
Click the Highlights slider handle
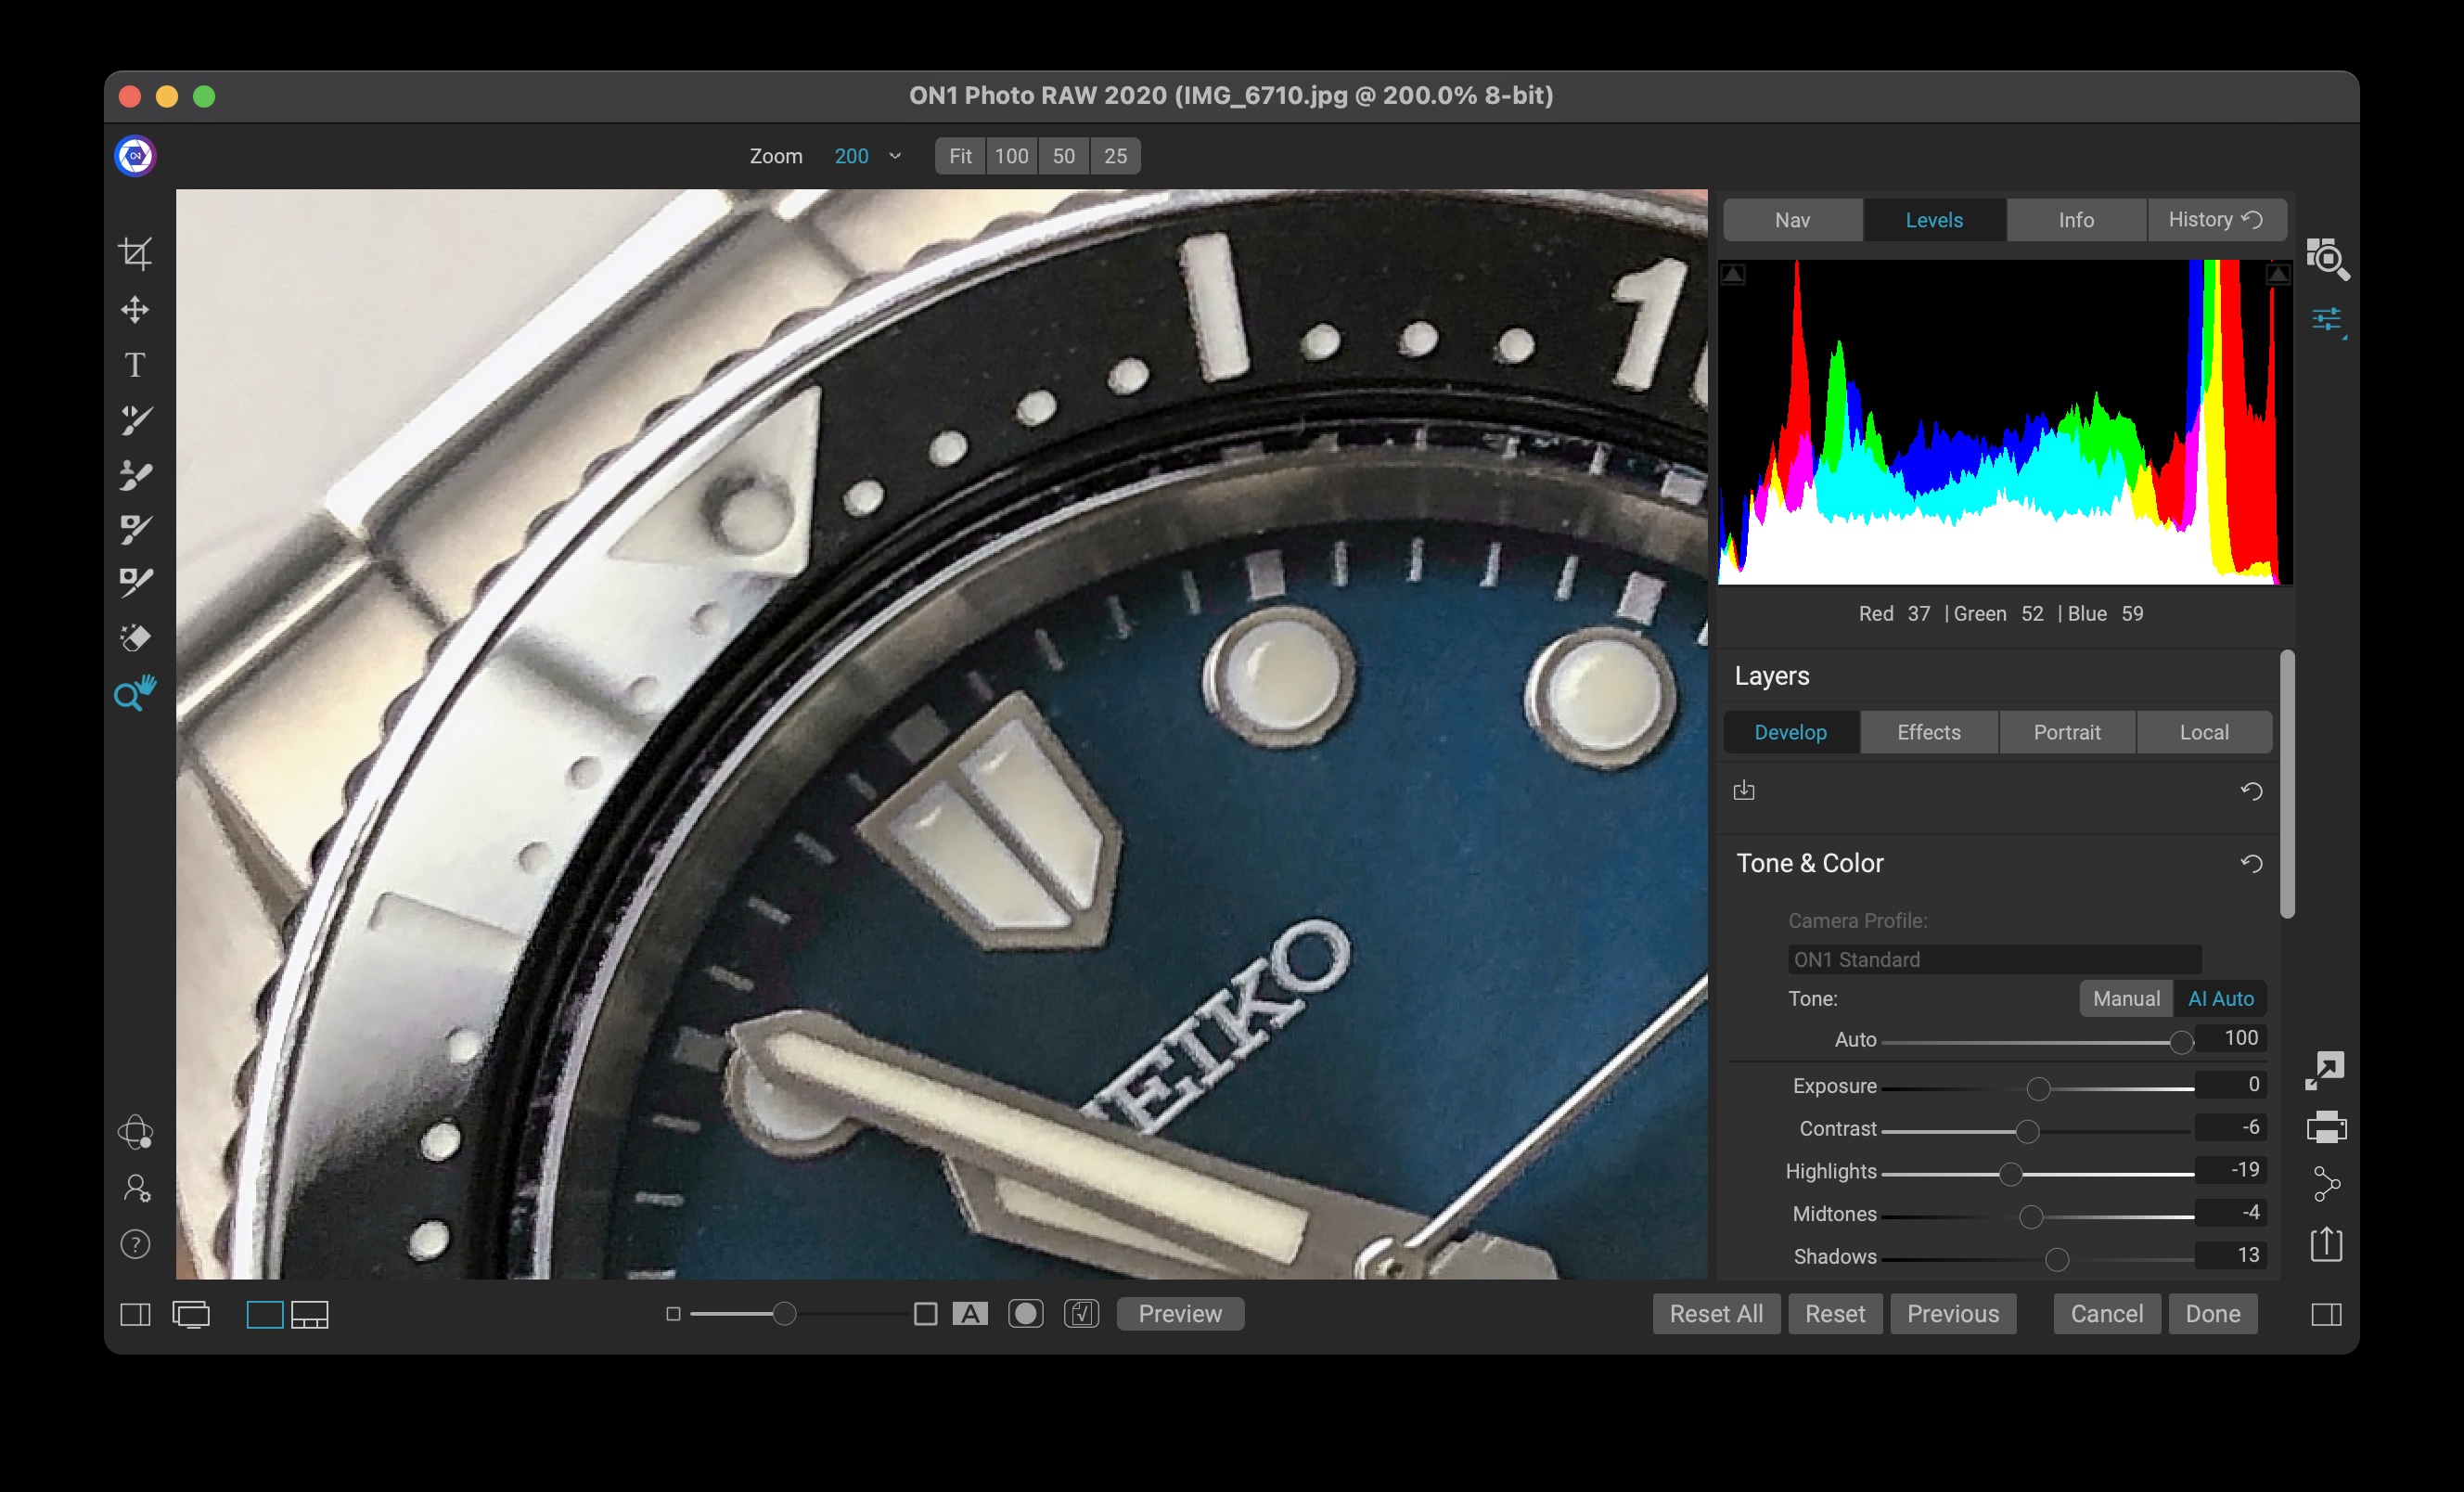(2010, 1174)
